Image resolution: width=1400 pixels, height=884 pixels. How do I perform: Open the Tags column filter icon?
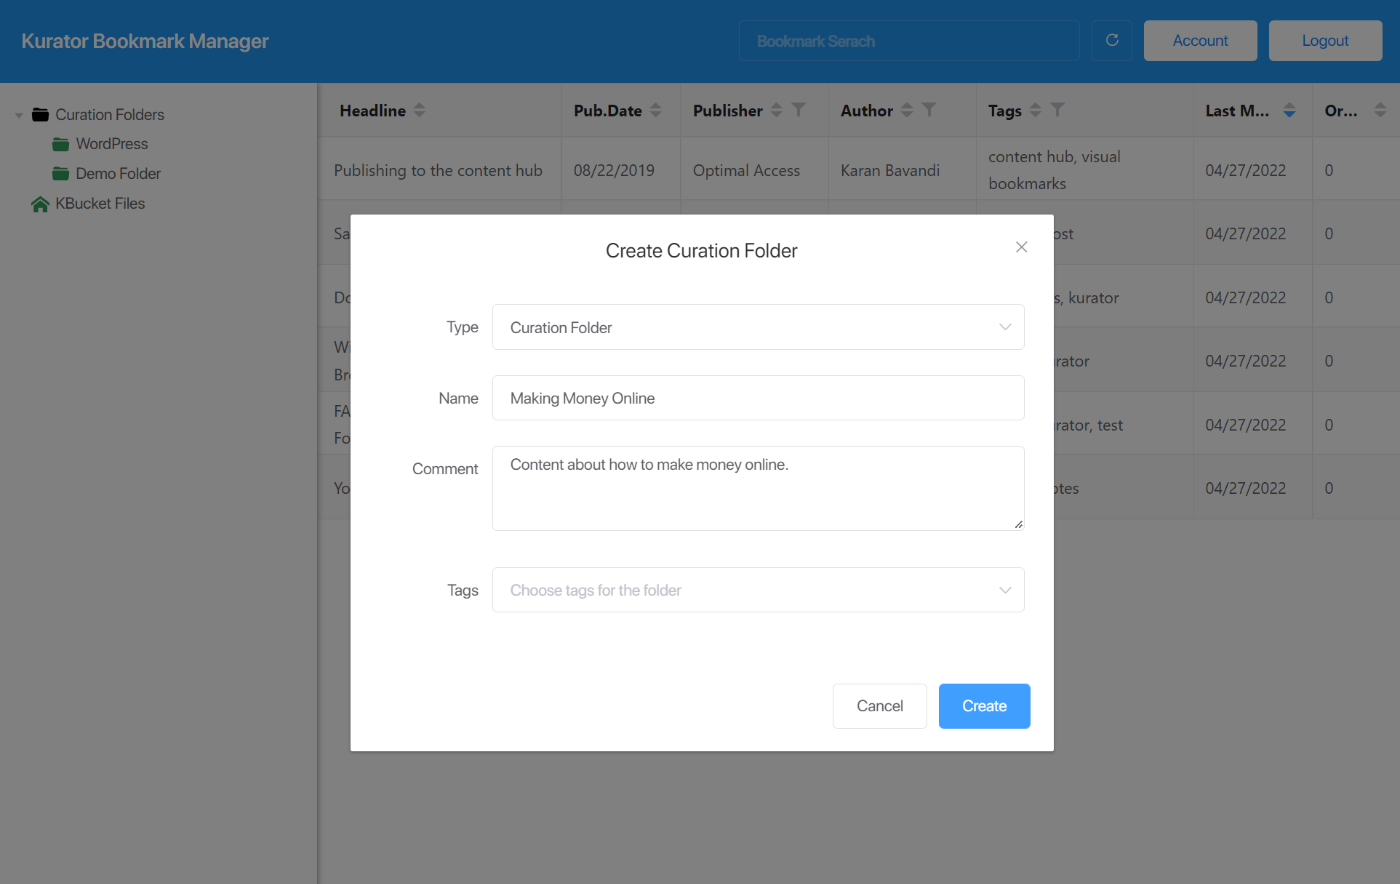[1057, 110]
